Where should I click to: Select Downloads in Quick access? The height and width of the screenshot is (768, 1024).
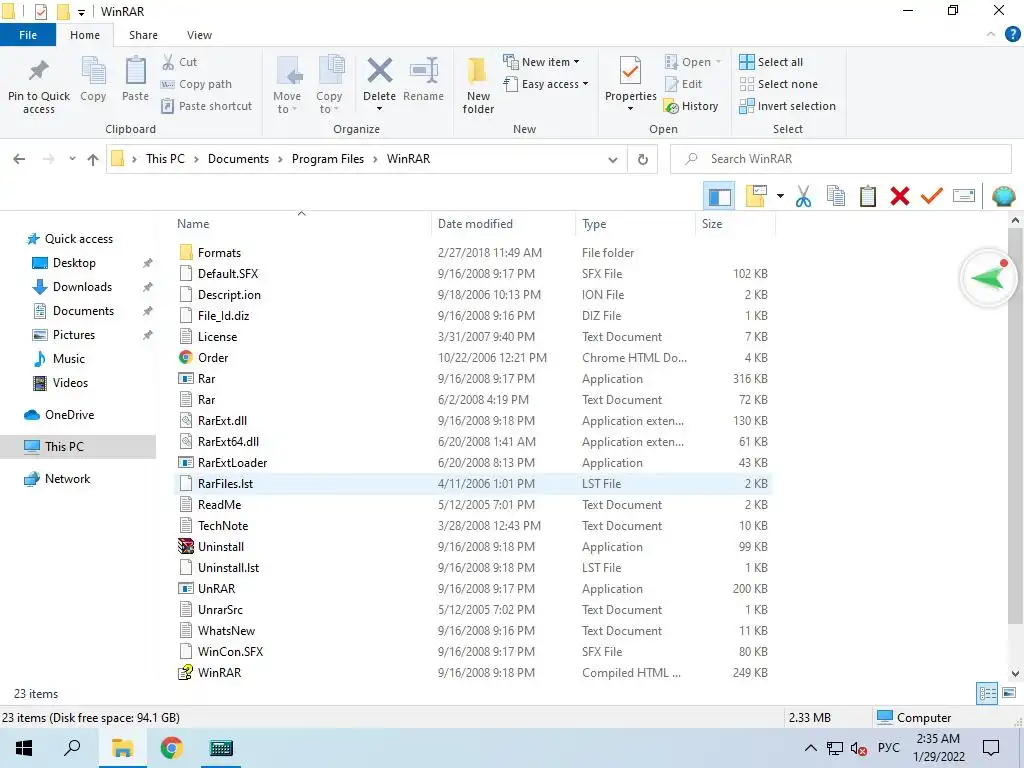[82, 287]
